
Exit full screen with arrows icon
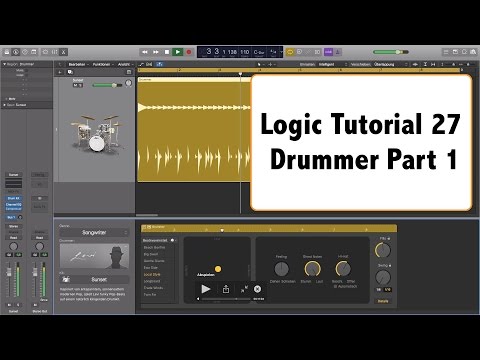tap(244, 289)
